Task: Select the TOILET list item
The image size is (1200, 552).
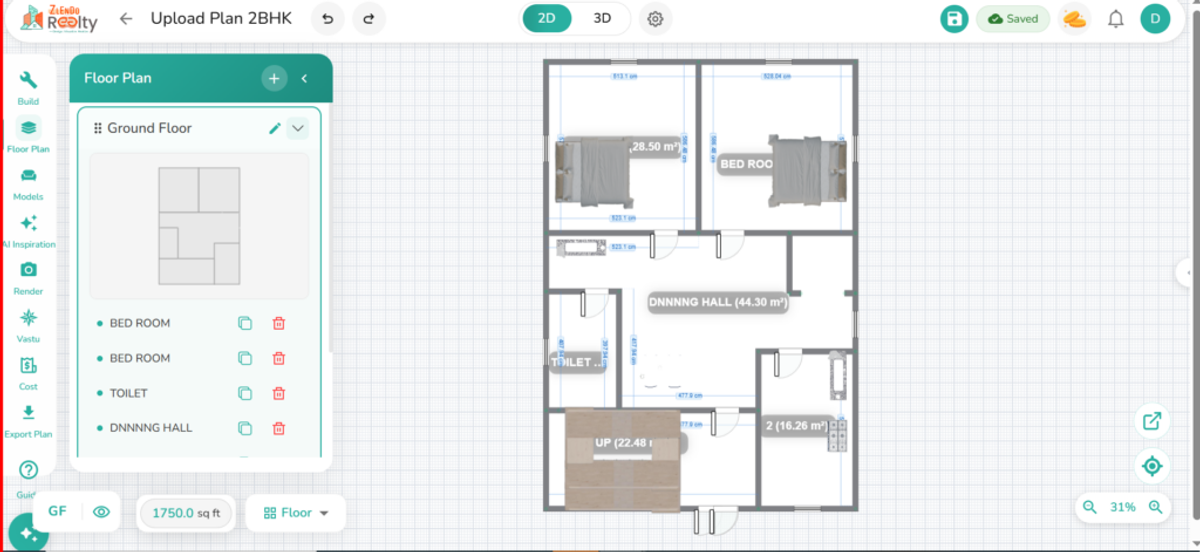Action: (x=129, y=393)
